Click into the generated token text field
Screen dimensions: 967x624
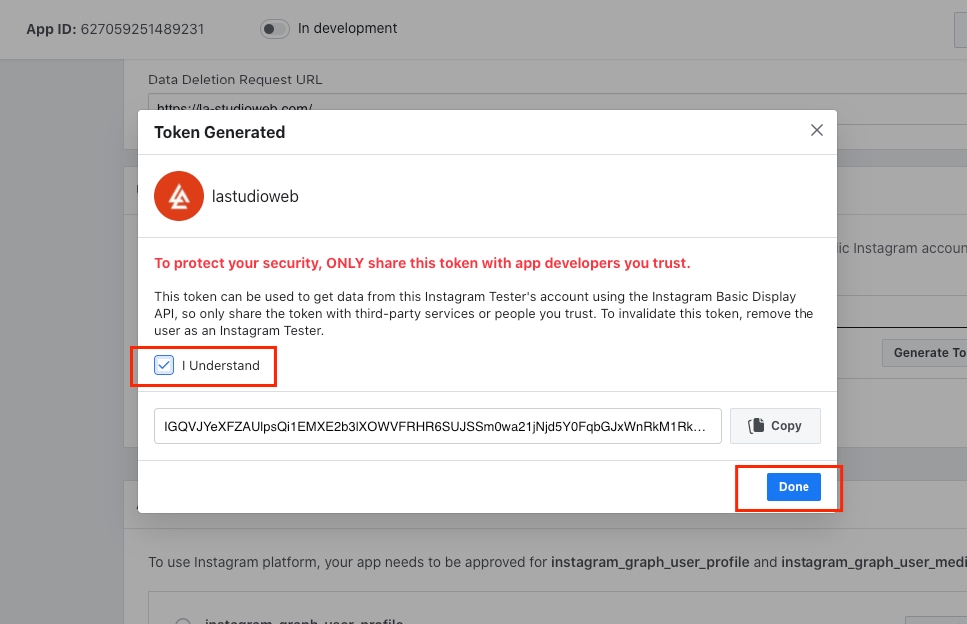[437, 425]
